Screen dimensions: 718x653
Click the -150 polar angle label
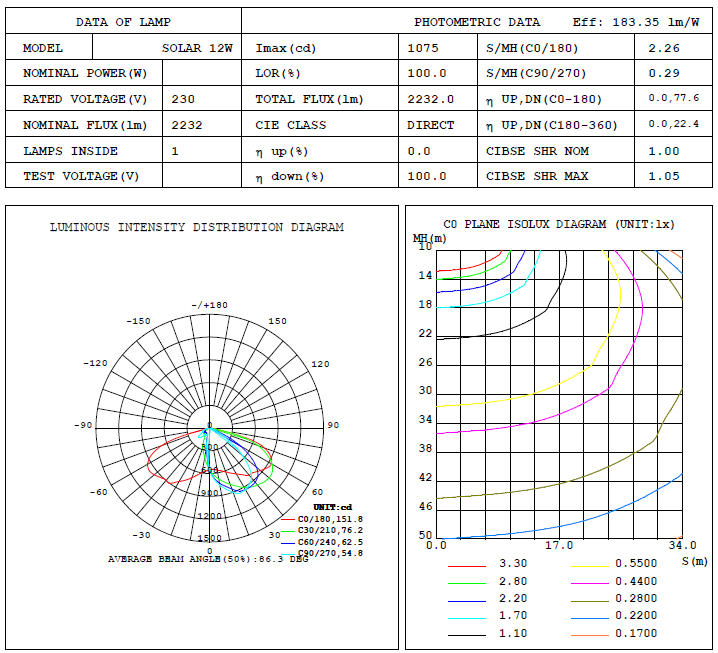point(138,321)
